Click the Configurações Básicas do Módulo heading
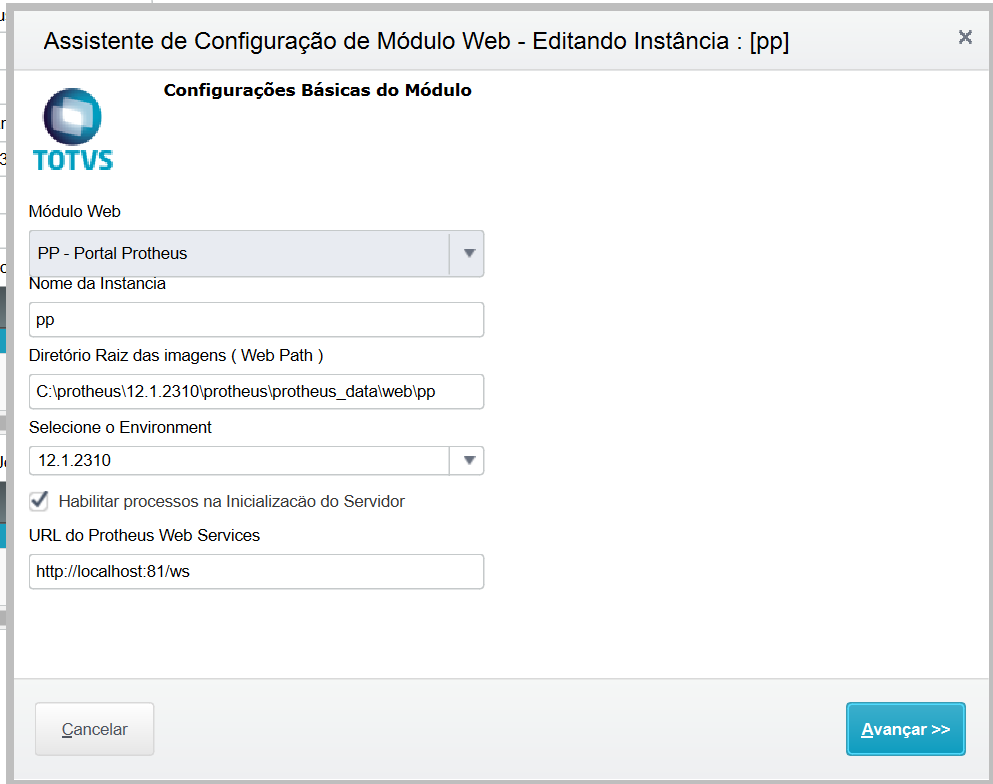This screenshot has height=784, width=993. [317, 90]
